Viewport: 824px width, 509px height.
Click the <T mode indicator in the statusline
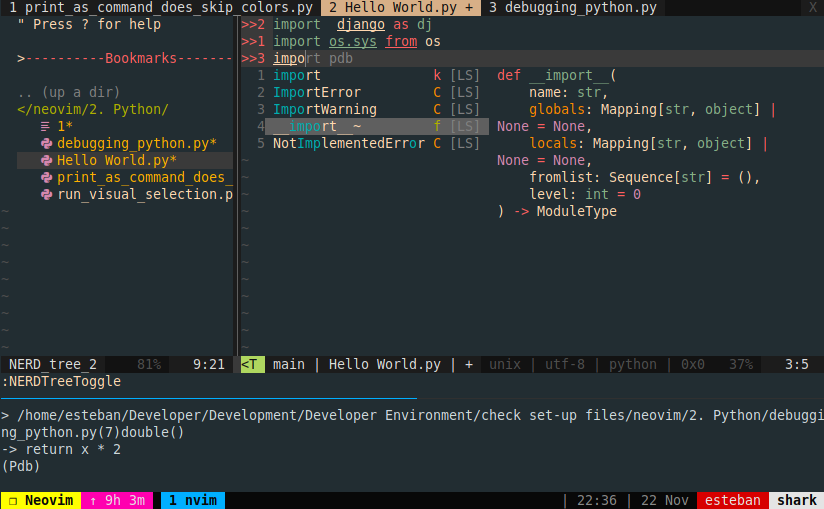(252, 364)
